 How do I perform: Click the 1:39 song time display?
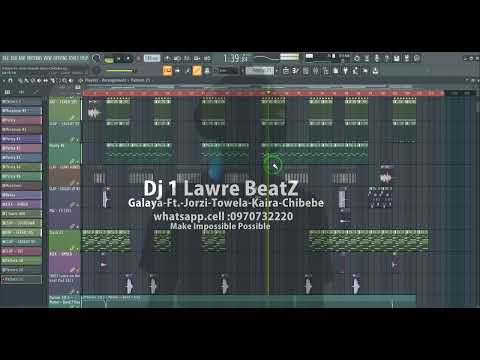235,58
